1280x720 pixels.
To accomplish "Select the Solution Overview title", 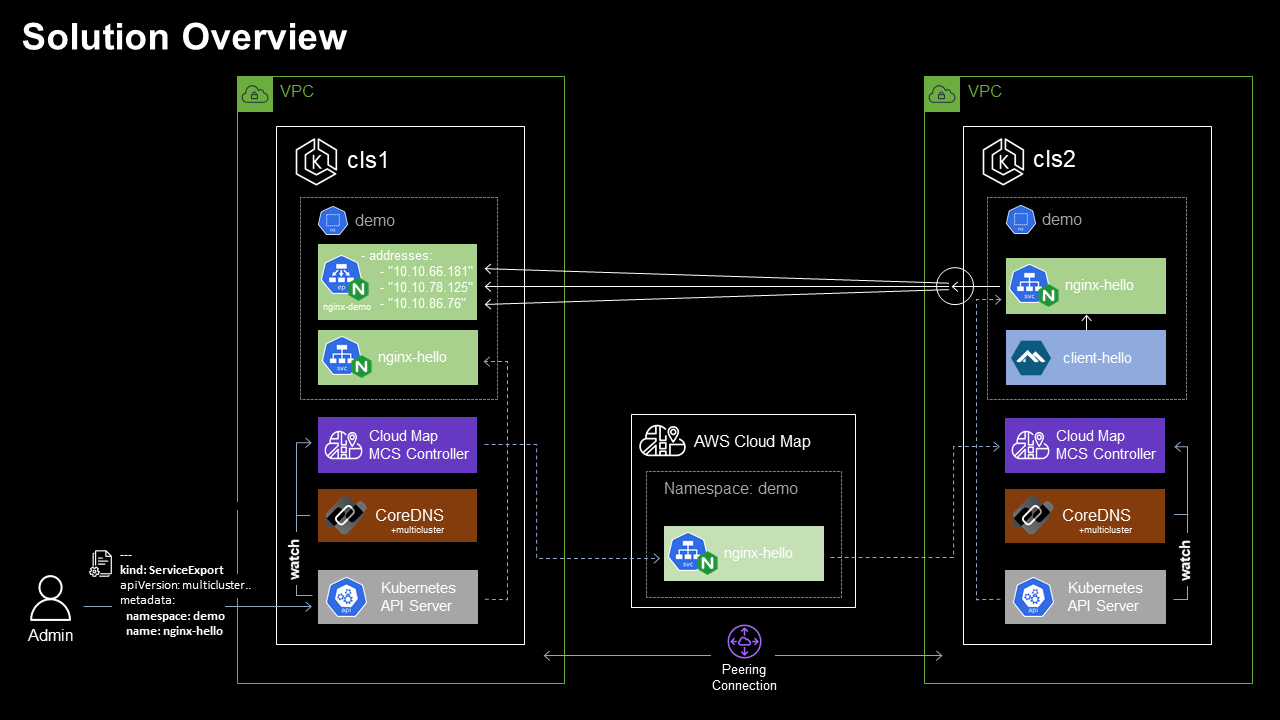I will pos(184,37).
